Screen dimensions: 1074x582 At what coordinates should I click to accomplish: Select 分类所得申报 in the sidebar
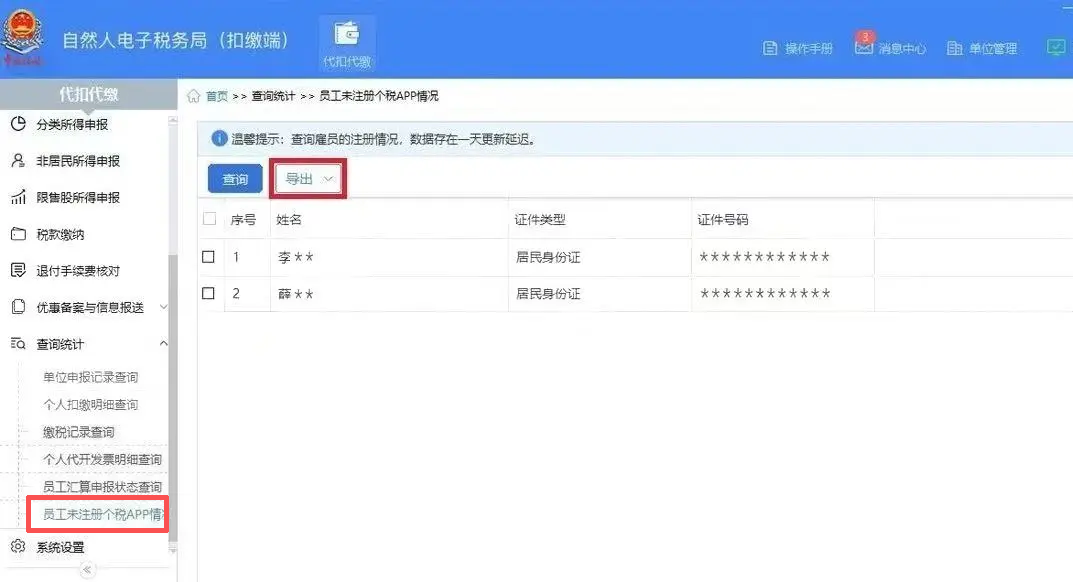click(72, 125)
